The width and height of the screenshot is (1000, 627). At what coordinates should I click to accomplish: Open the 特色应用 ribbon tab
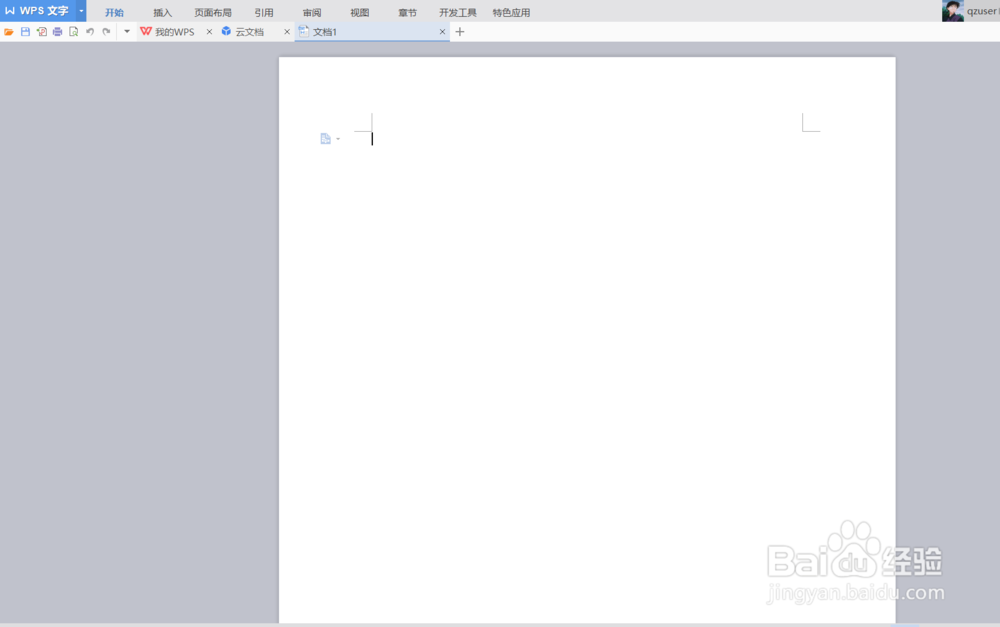click(511, 13)
